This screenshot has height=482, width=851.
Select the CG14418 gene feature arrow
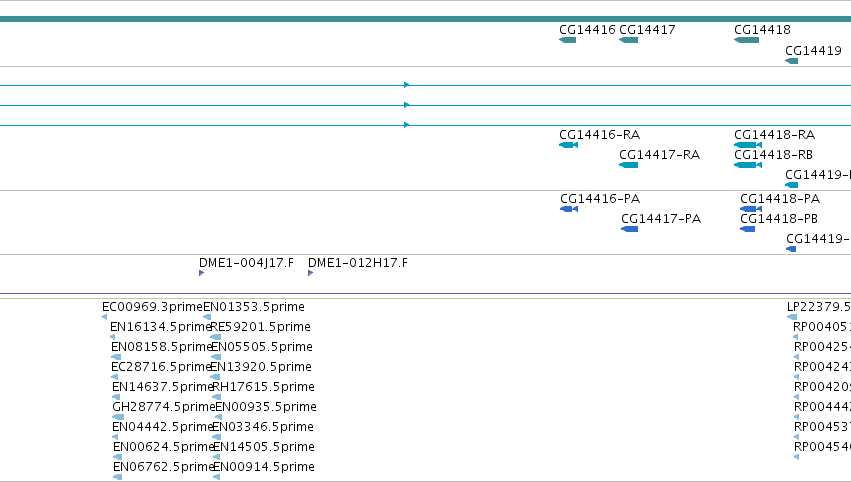click(746, 40)
